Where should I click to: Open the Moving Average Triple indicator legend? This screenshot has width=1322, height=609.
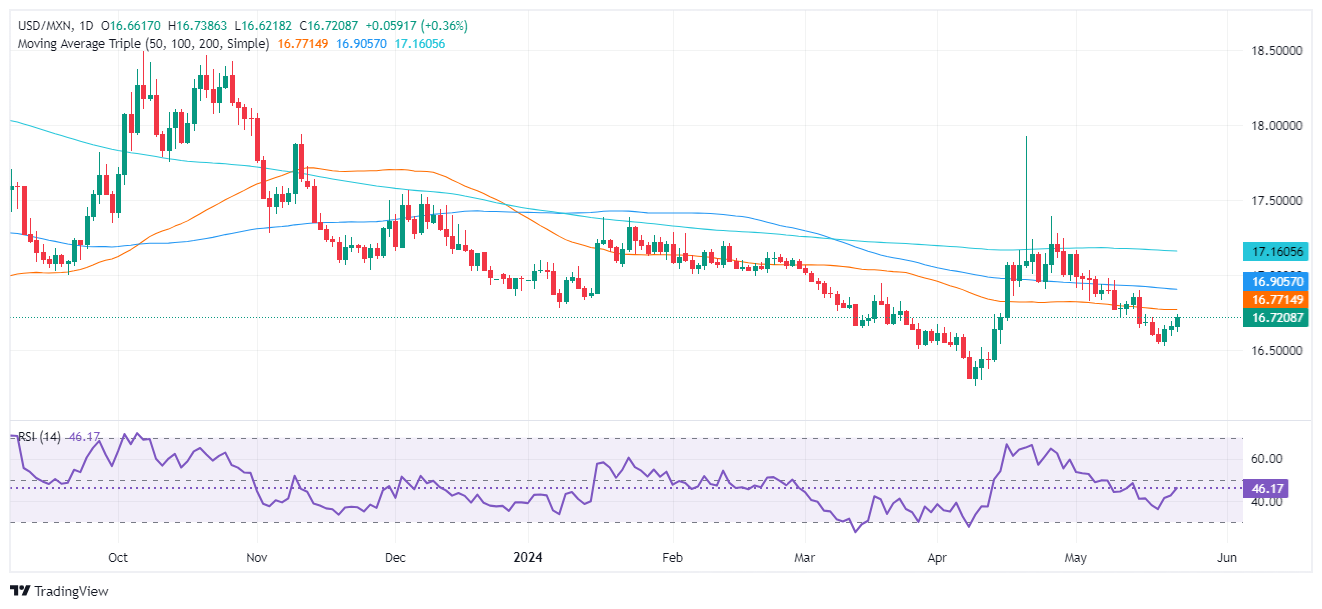tap(140, 44)
